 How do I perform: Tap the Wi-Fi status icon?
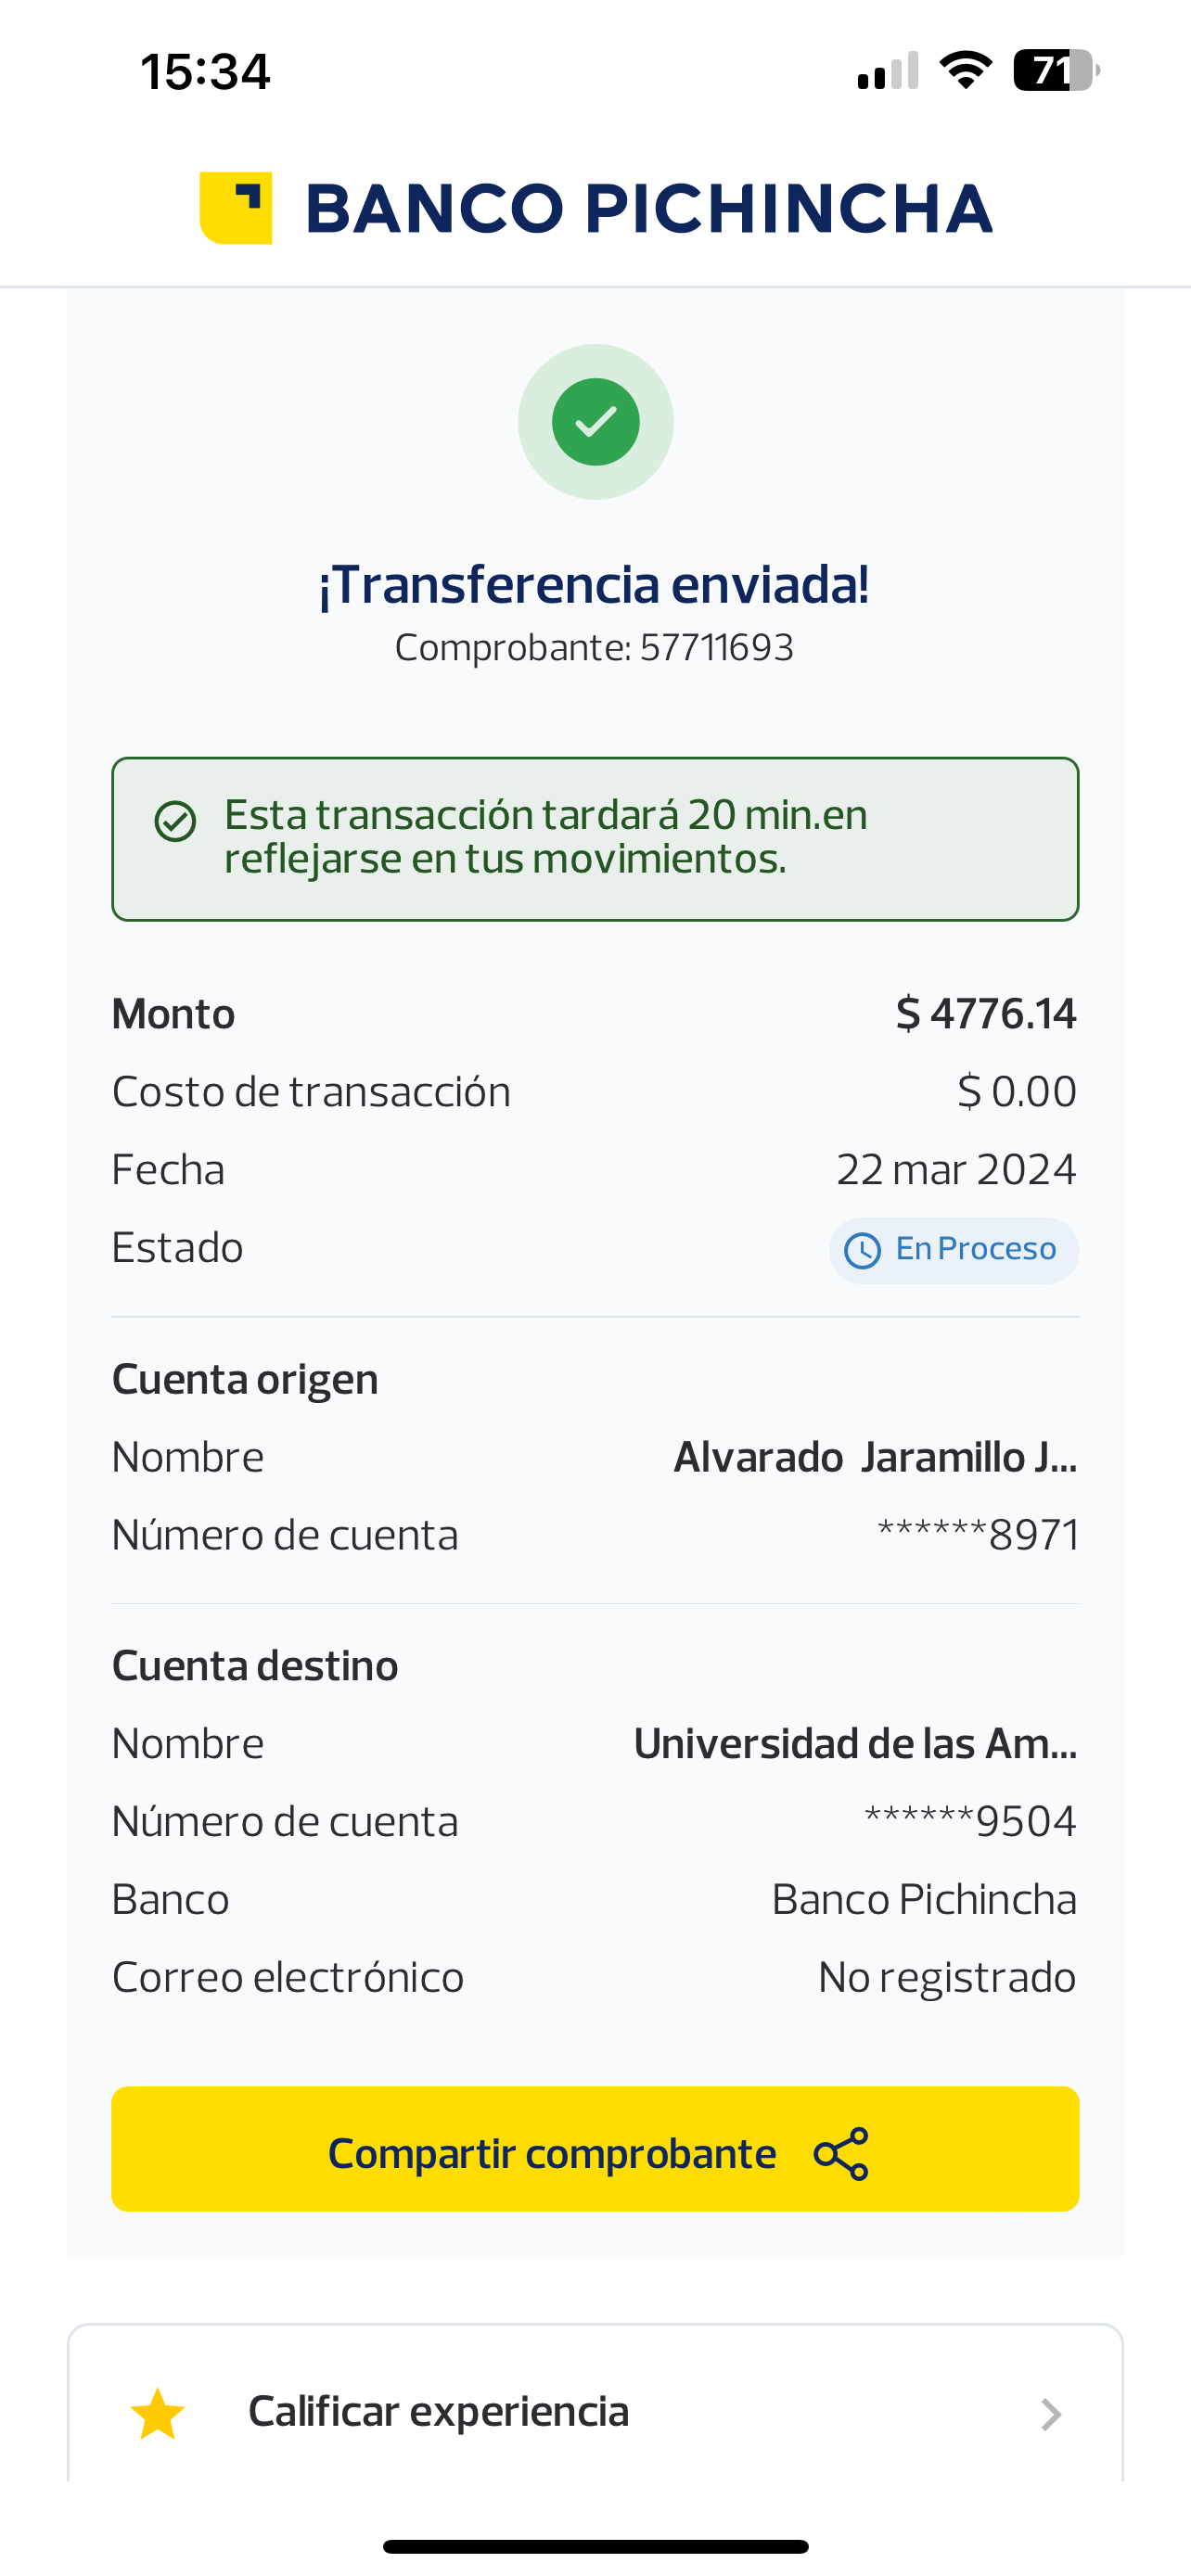(x=965, y=70)
